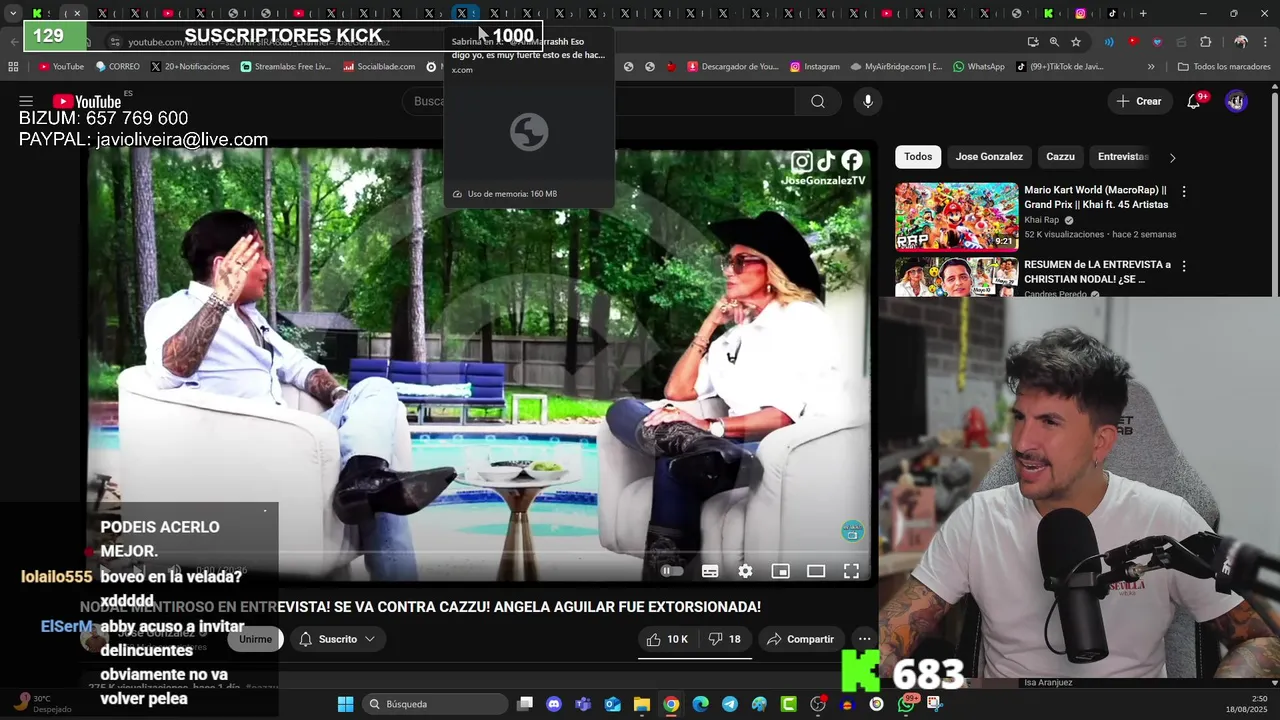Open Task View on the taskbar

[525, 704]
